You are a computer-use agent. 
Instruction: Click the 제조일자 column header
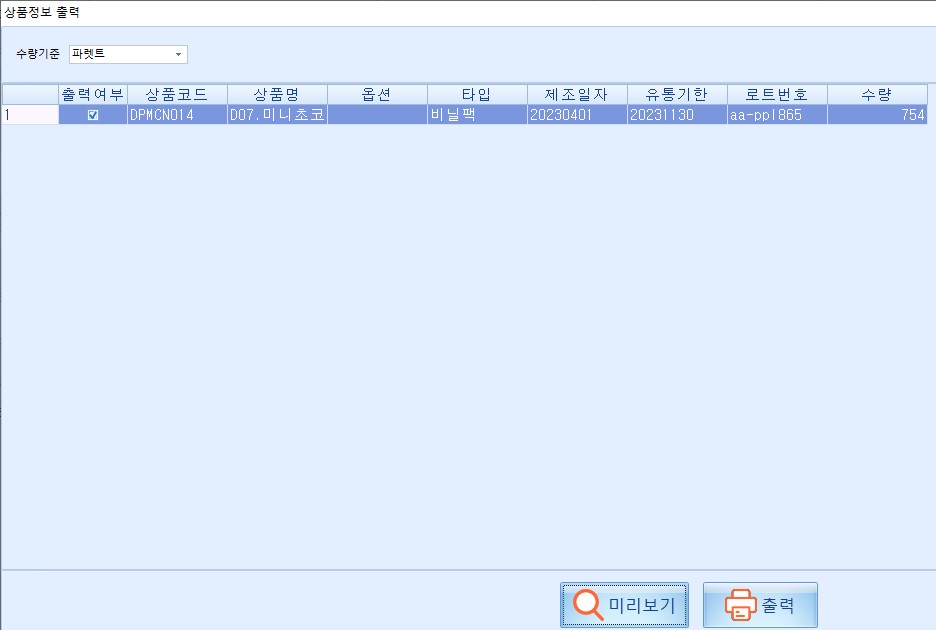[x=577, y=94]
